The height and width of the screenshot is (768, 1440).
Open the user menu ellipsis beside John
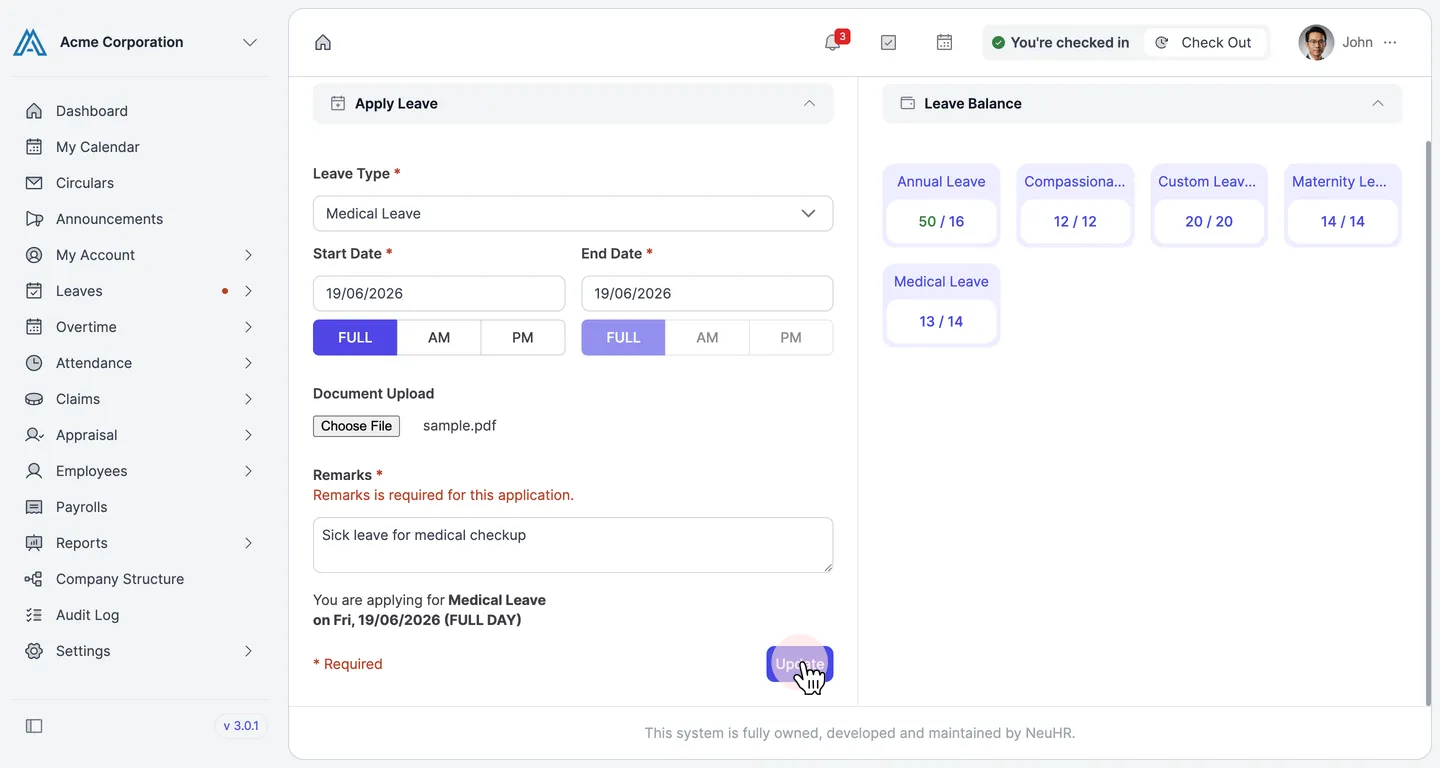(x=1390, y=42)
